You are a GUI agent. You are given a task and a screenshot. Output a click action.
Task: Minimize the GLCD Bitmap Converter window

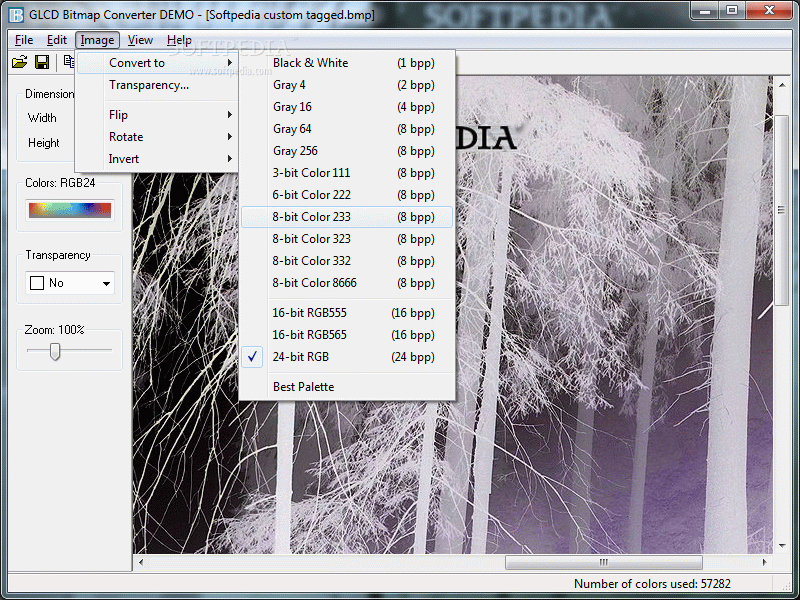705,11
